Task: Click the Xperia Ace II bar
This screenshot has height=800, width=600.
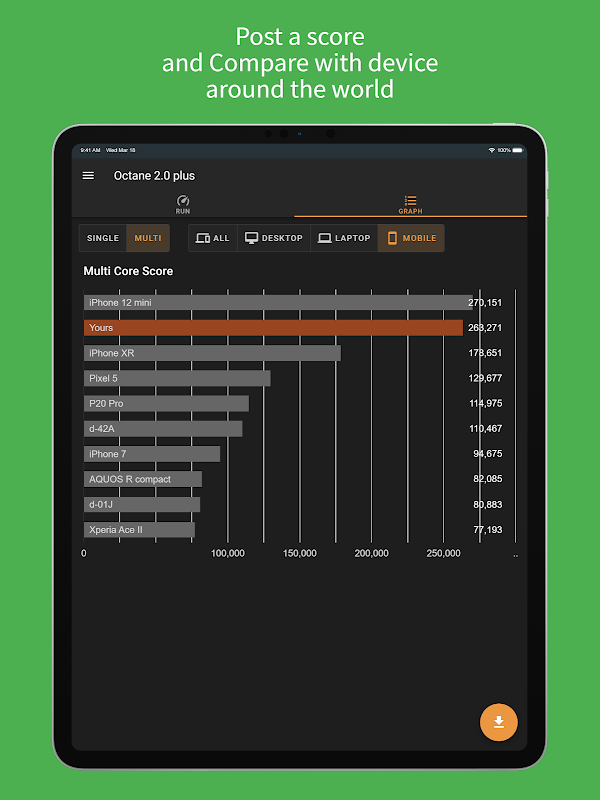Action: (x=139, y=530)
